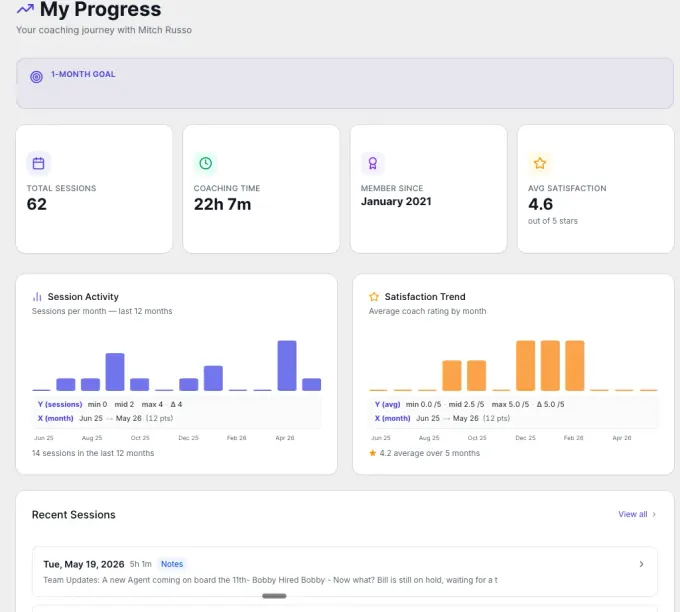Click the 'Tue, May 19, 2026' session date
This screenshot has height=612, width=680.
click(84, 564)
